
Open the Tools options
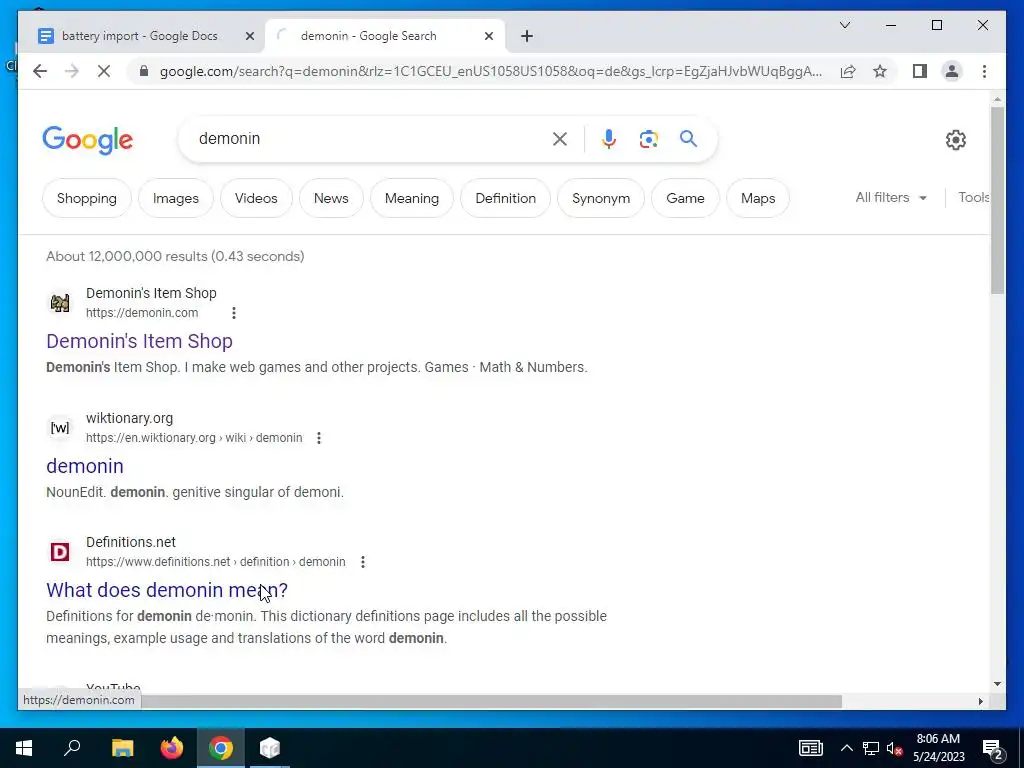[x=973, y=197]
